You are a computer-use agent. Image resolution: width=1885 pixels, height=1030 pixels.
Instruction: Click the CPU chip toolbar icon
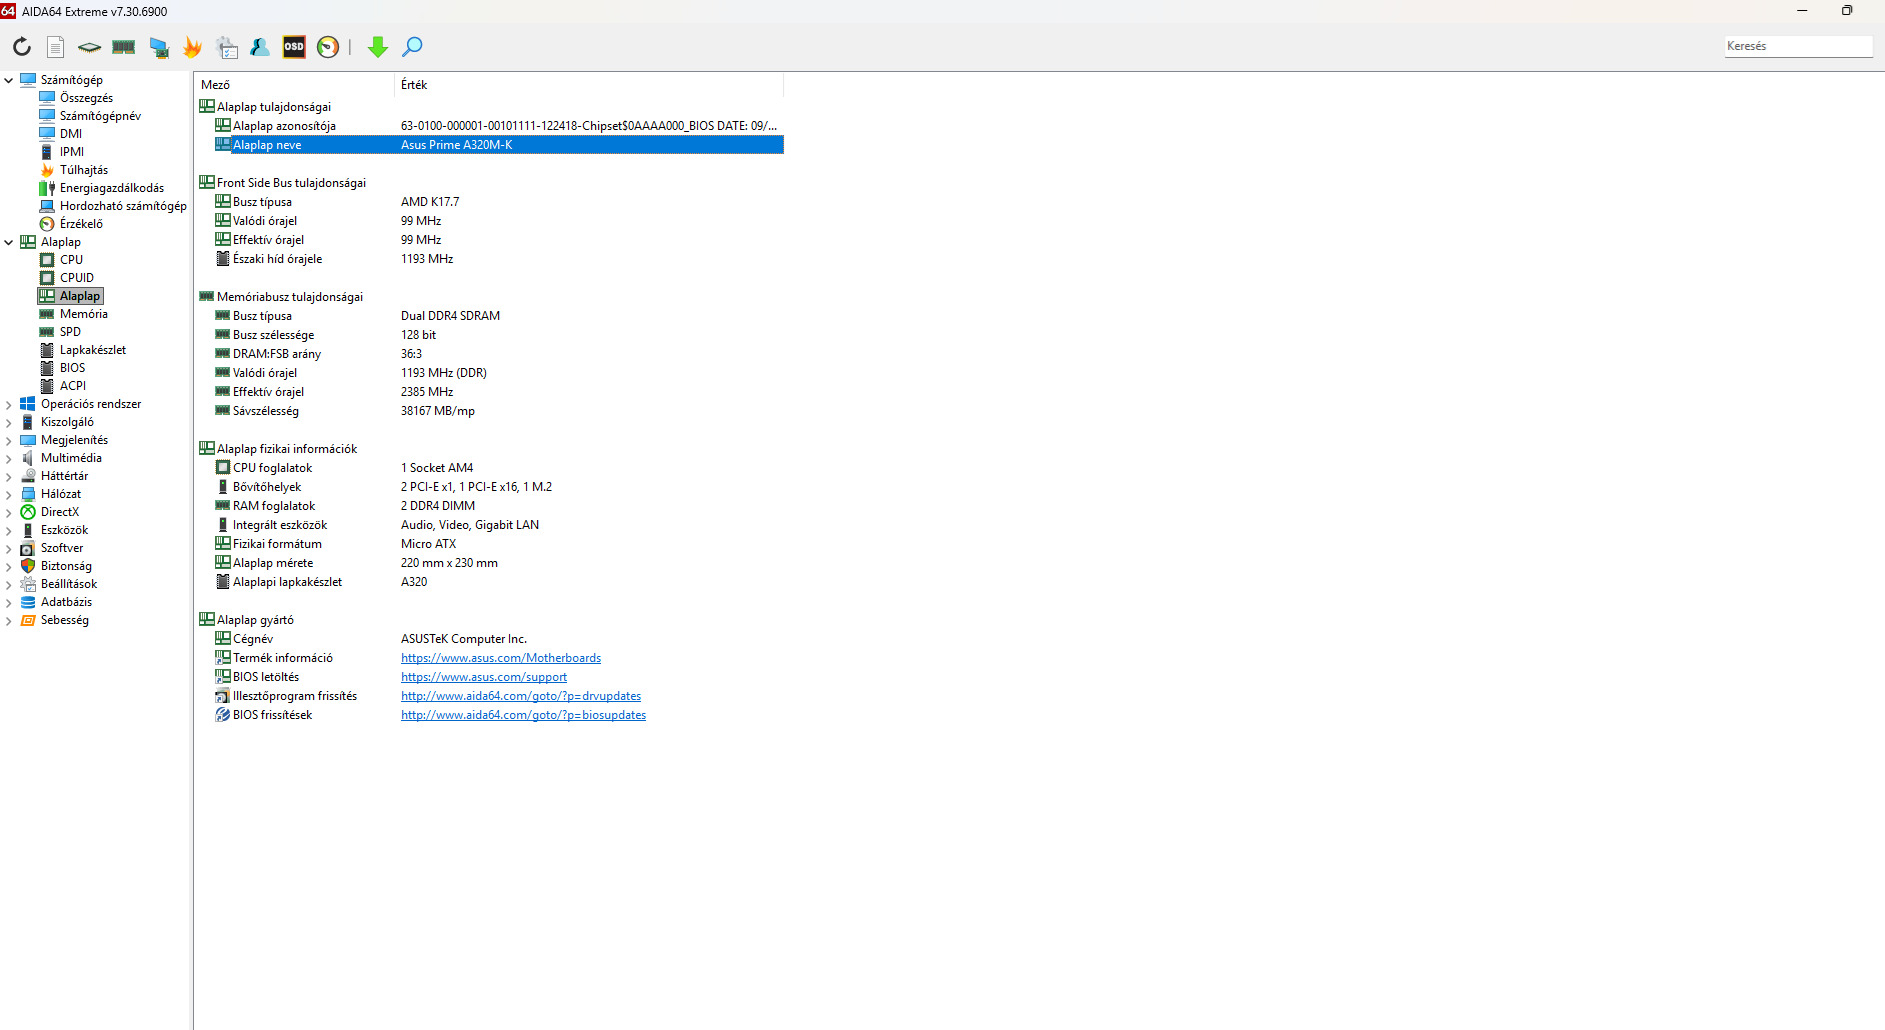tap(89, 47)
